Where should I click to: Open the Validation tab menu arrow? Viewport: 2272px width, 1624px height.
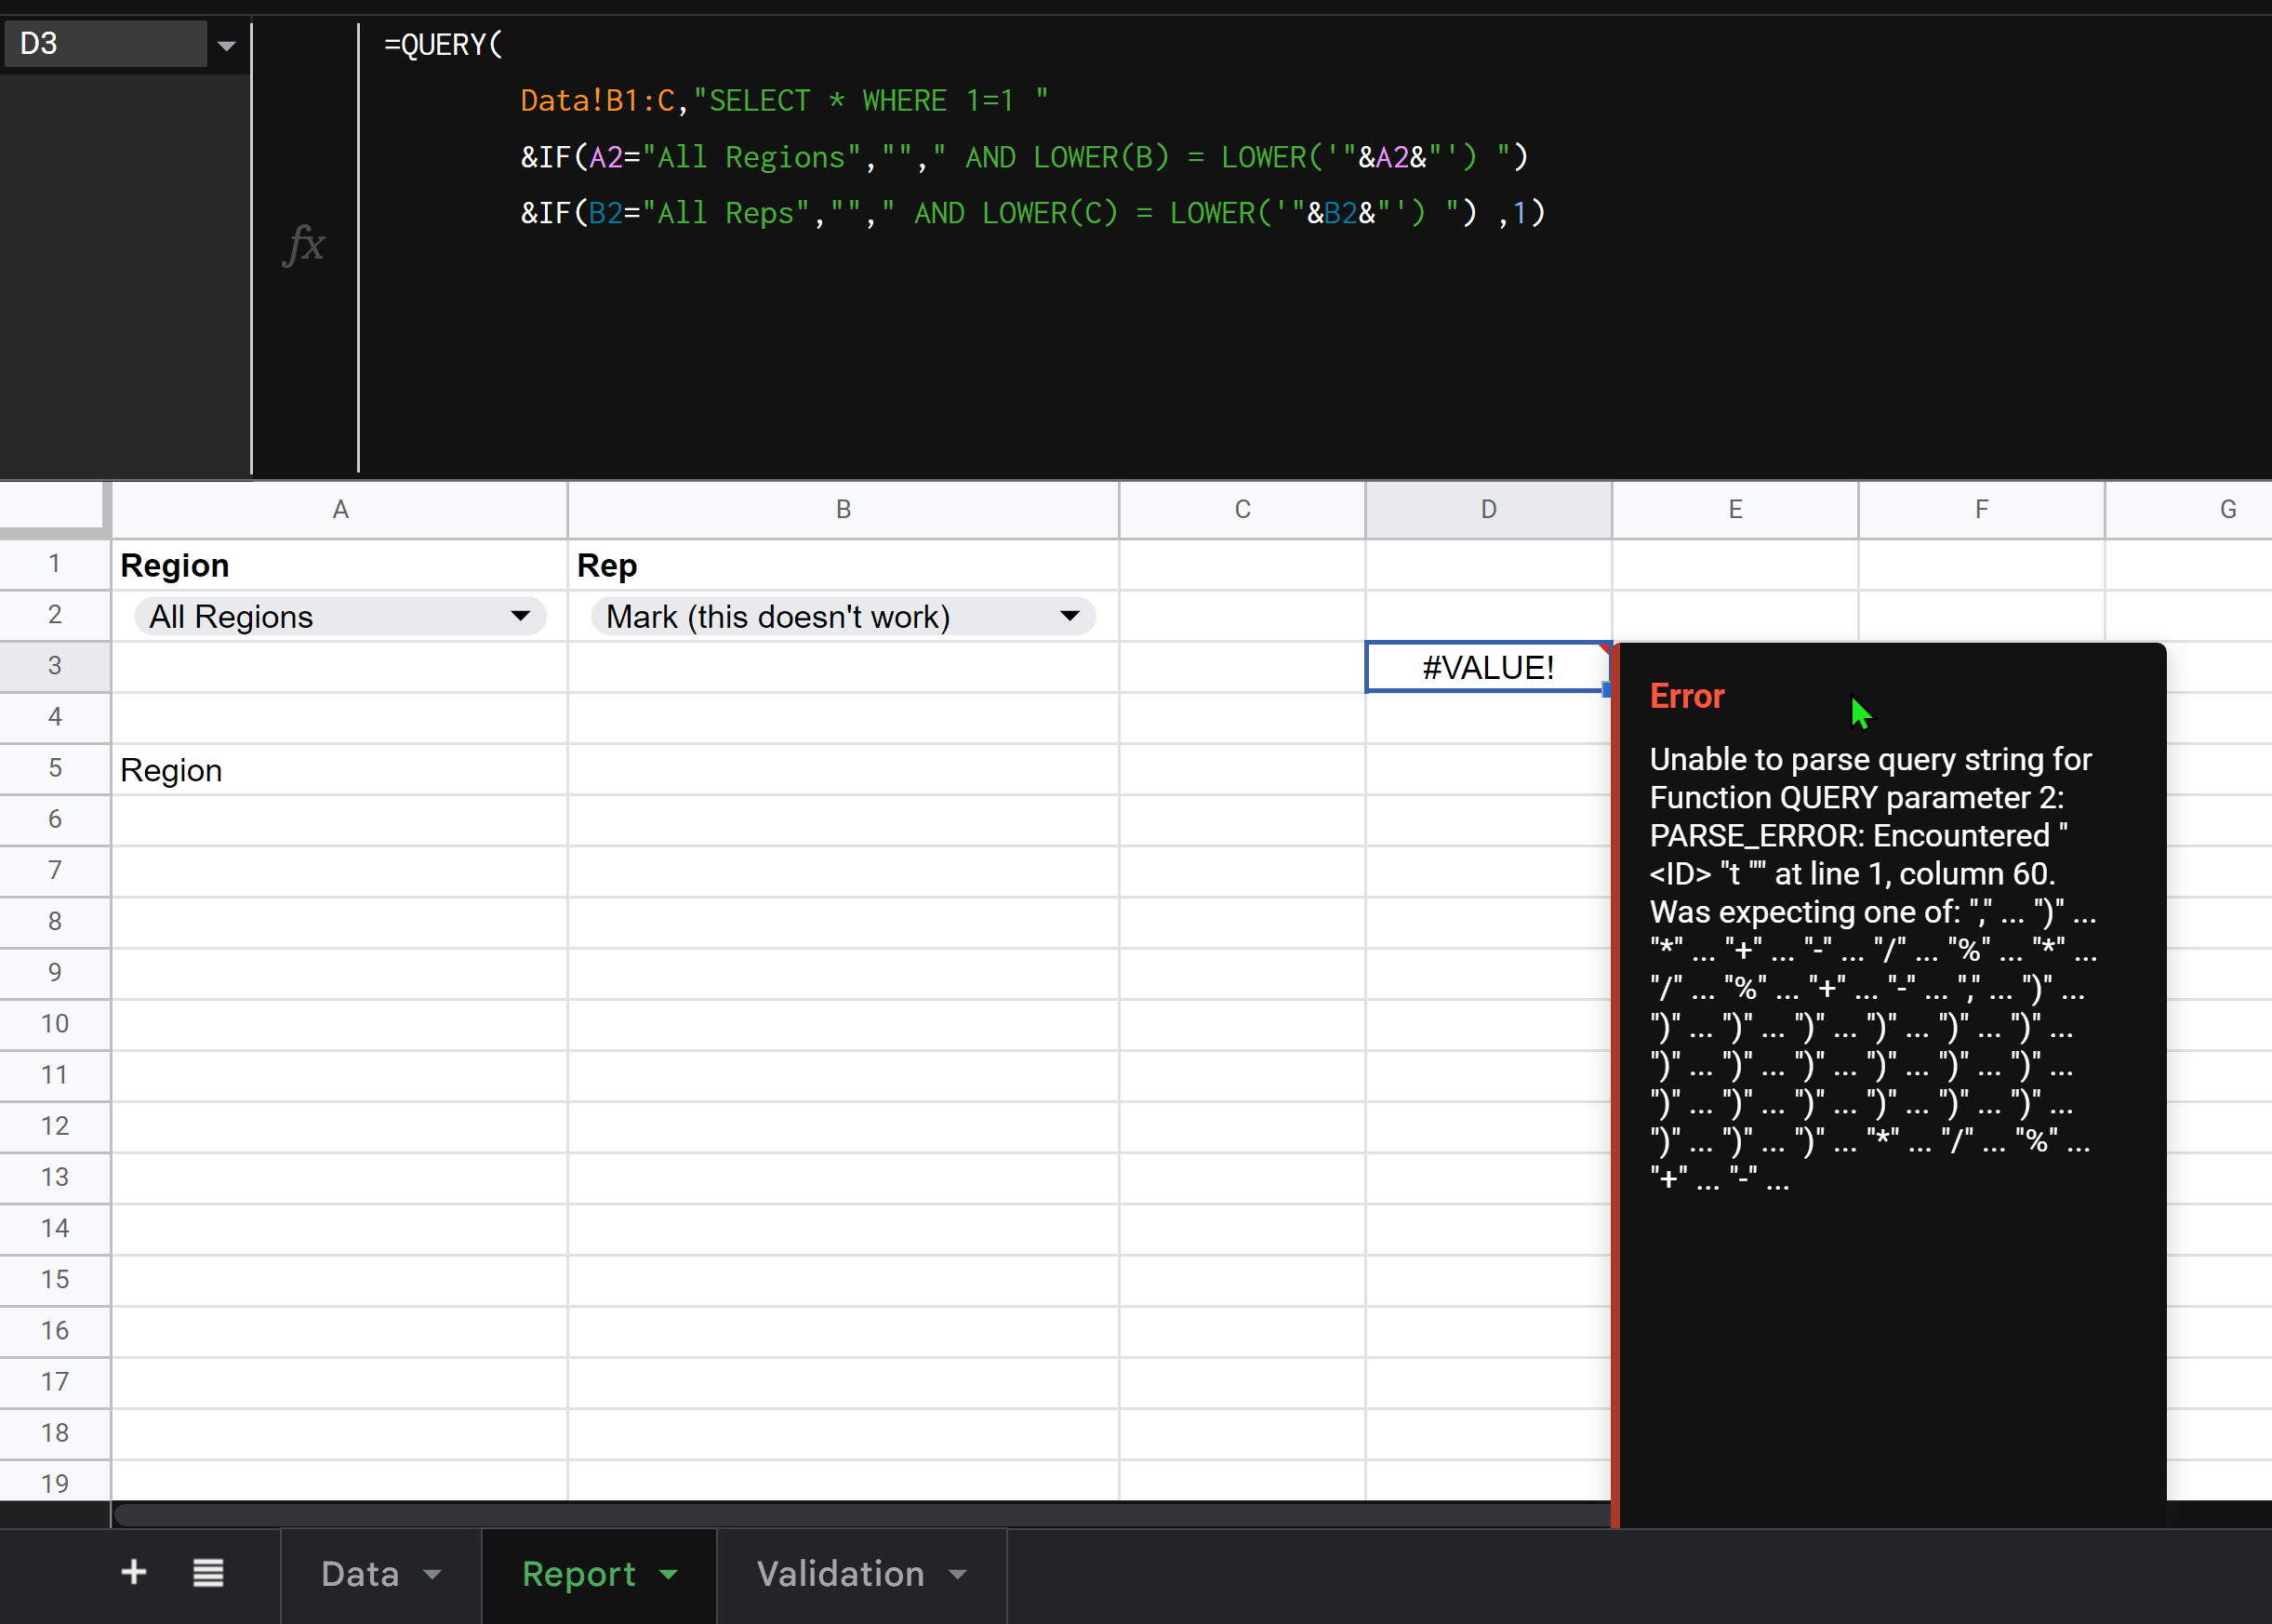point(957,1574)
